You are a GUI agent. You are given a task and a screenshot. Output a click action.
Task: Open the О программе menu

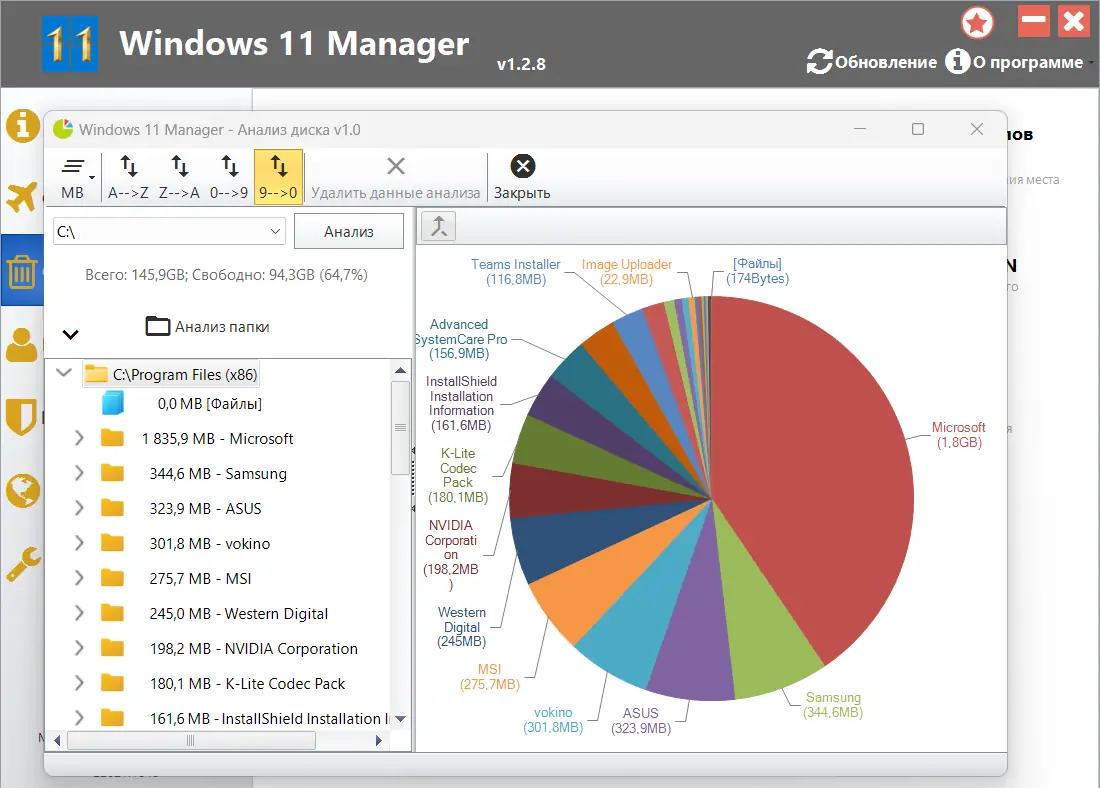coord(1019,62)
